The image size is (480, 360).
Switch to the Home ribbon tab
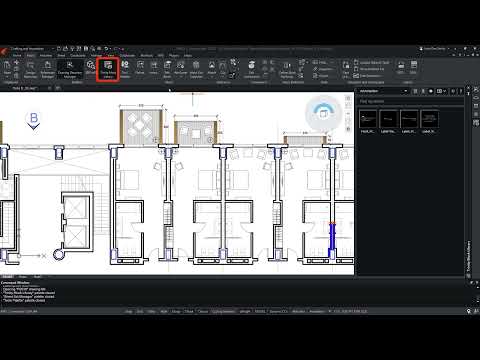(17, 56)
